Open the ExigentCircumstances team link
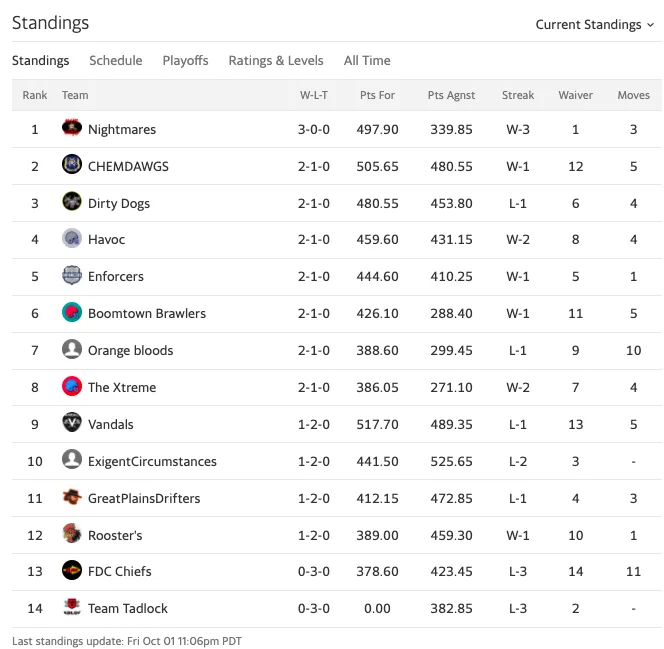 coord(152,461)
